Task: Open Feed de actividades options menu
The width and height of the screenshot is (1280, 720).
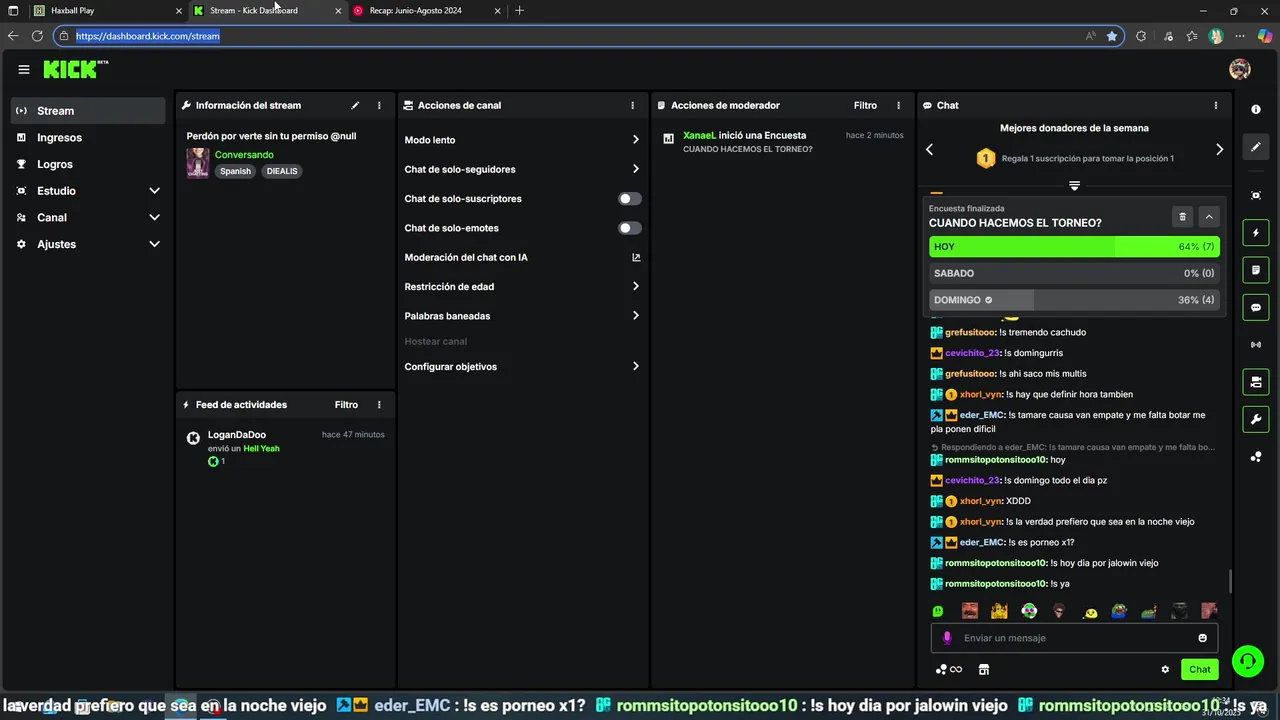Action: pos(379,405)
